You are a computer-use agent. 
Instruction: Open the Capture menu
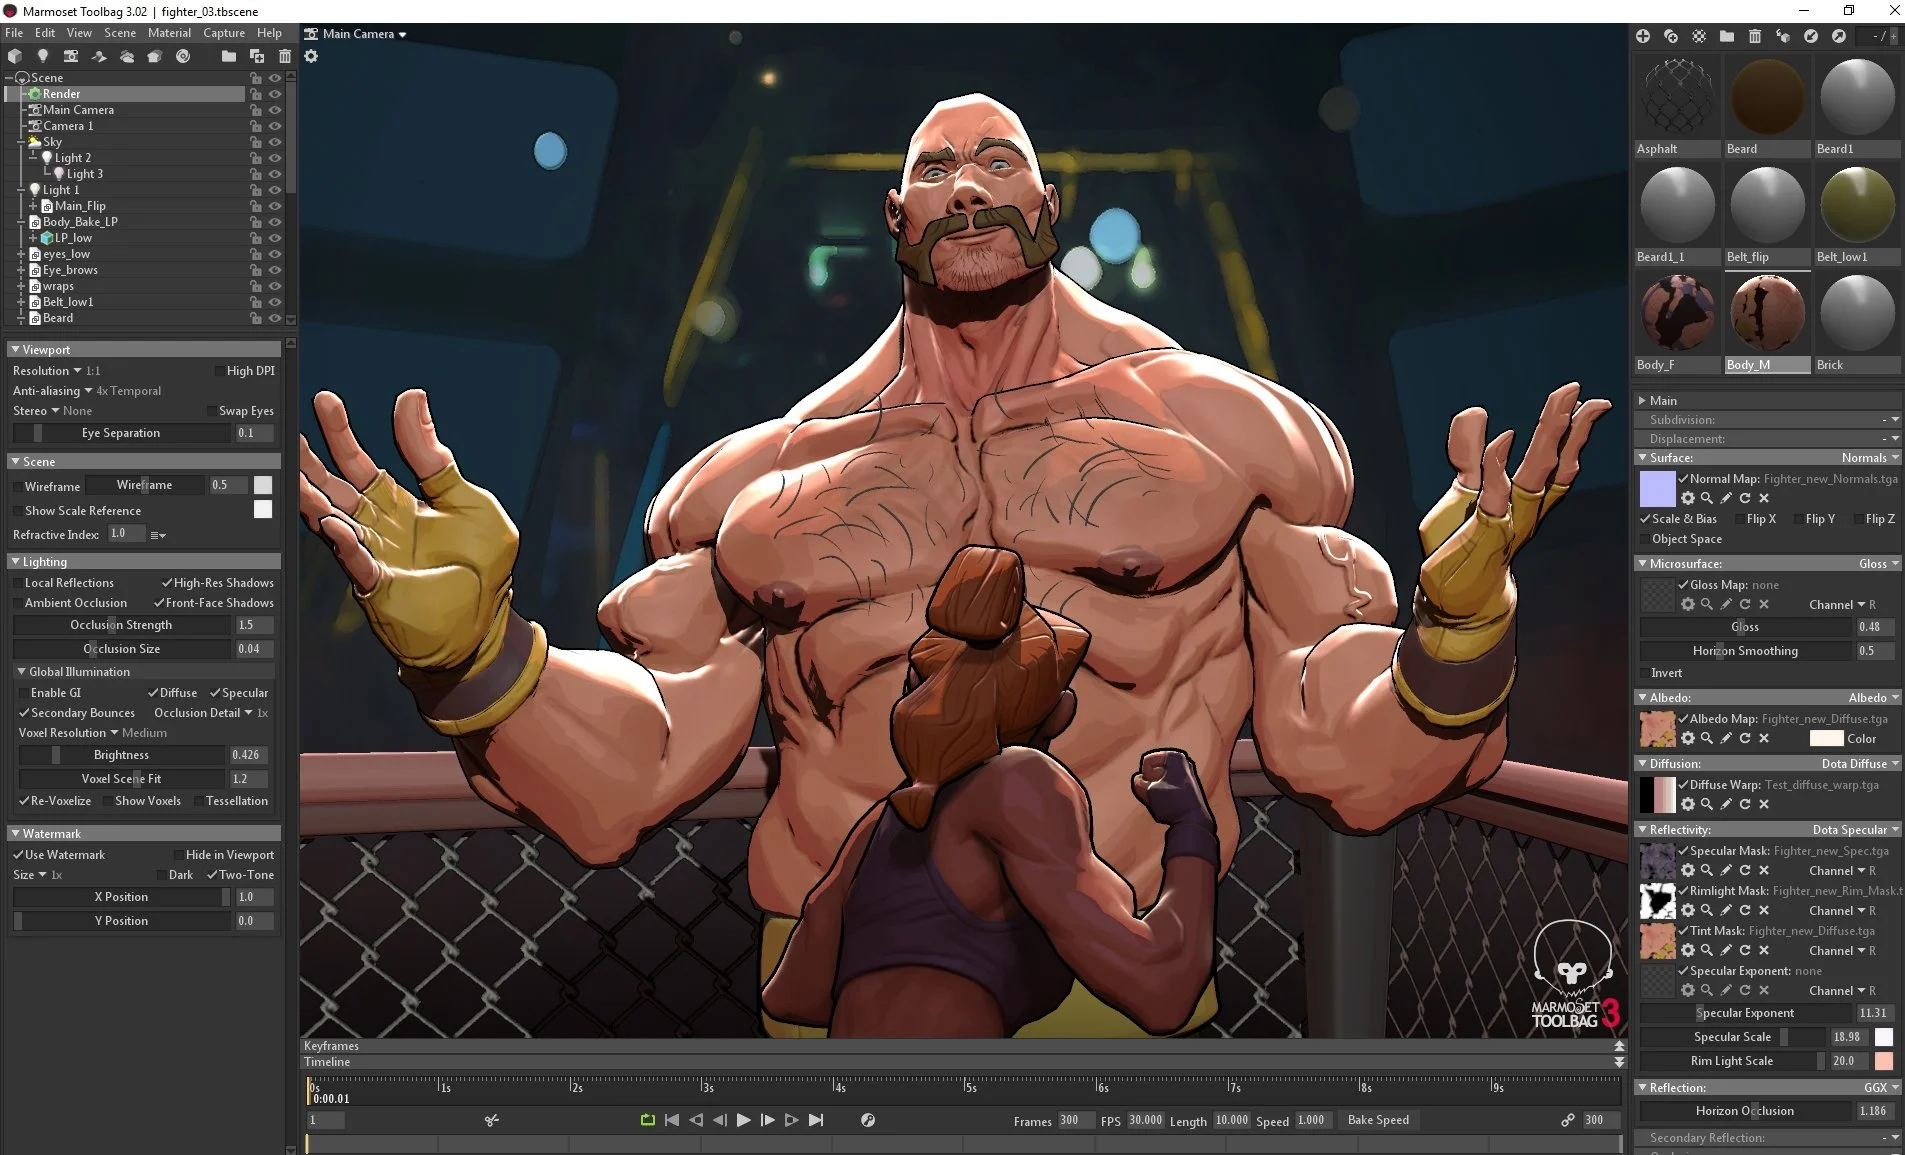[x=224, y=33]
